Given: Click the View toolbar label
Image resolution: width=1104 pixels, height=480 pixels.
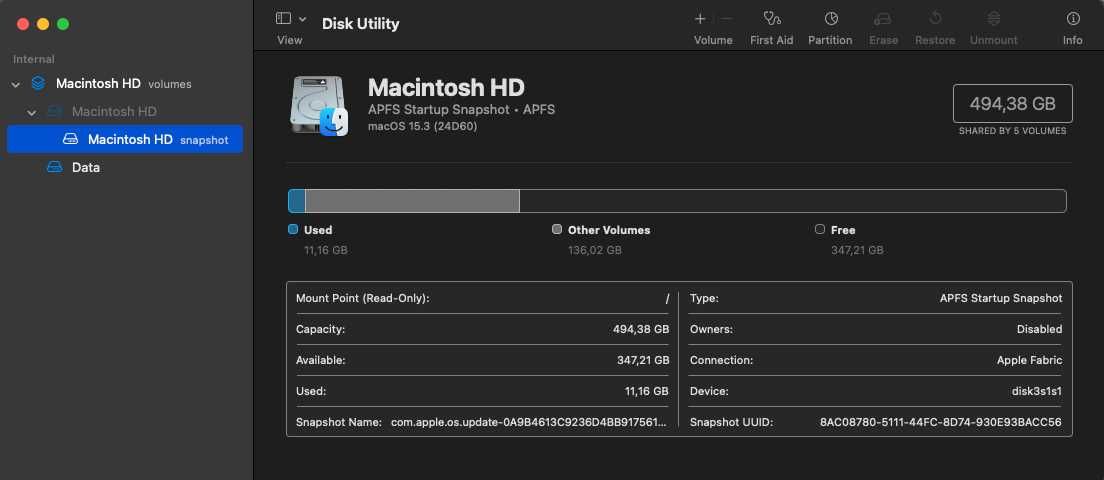Looking at the screenshot, I should click(x=289, y=40).
